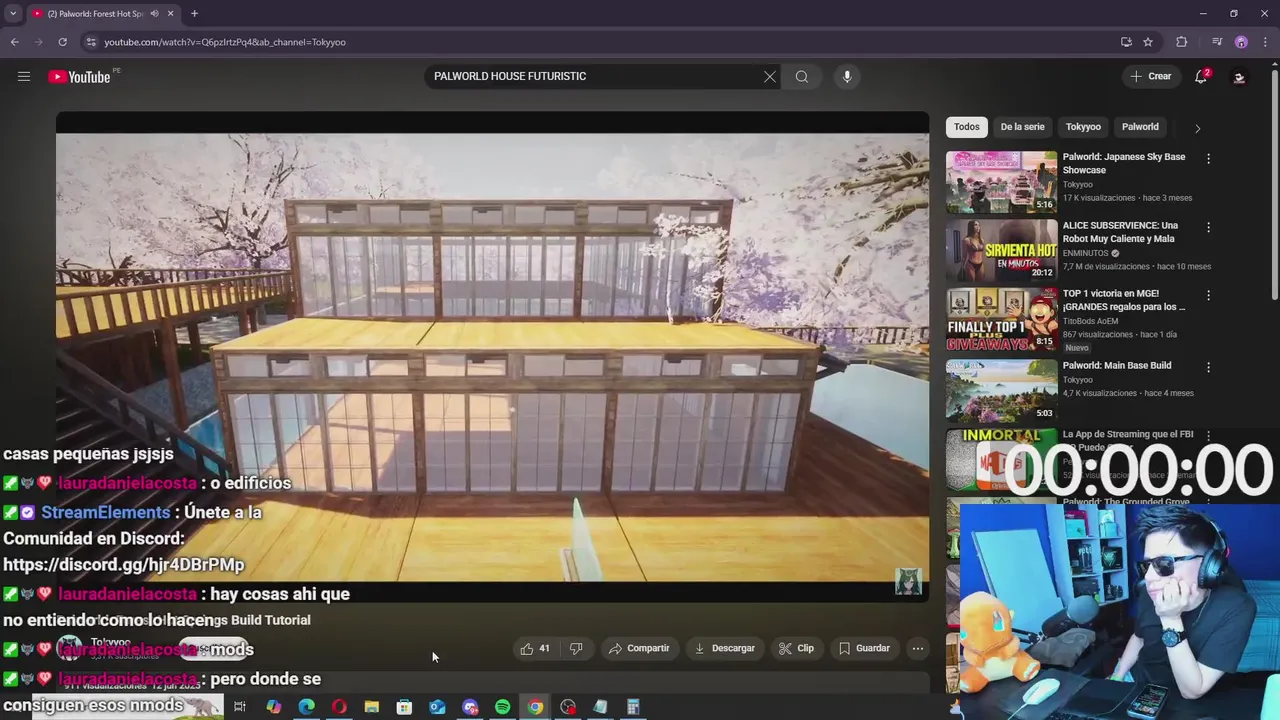1280x720 pixels.
Task: Mute the tab via its speaker icon
Action: pyautogui.click(x=154, y=14)
